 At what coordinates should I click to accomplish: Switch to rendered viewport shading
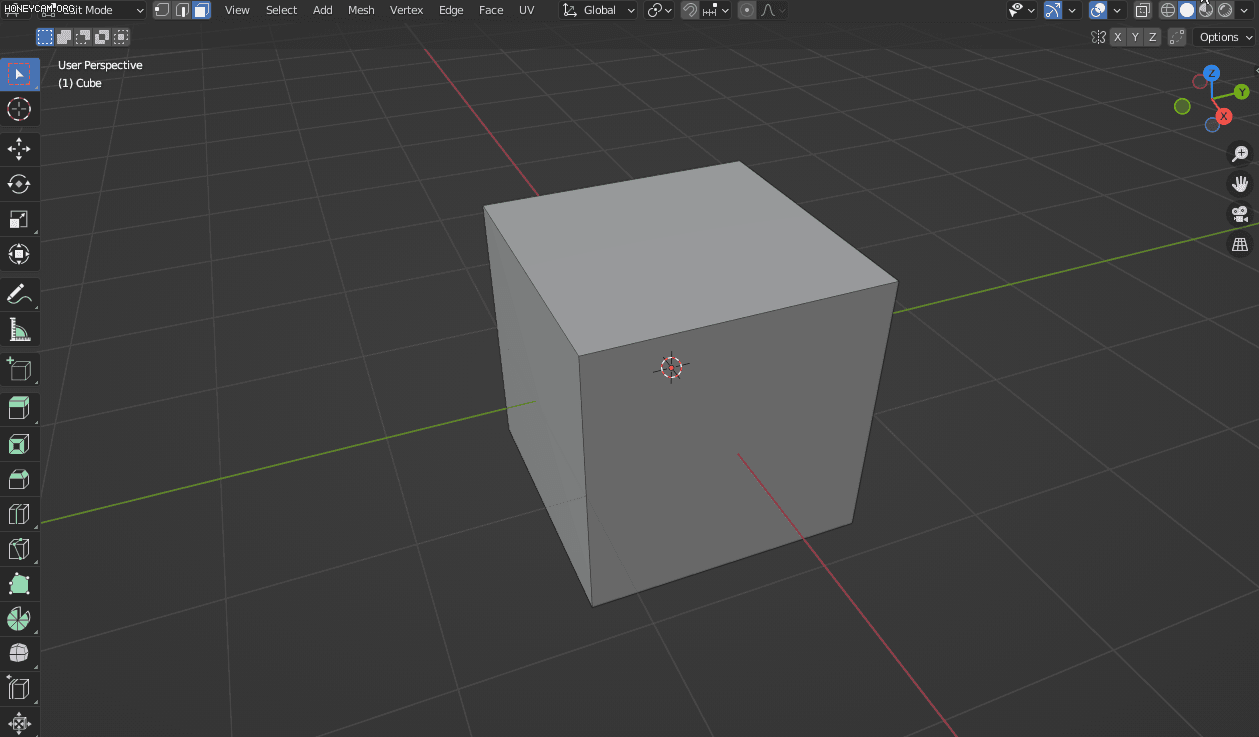tap(1225, 10)
